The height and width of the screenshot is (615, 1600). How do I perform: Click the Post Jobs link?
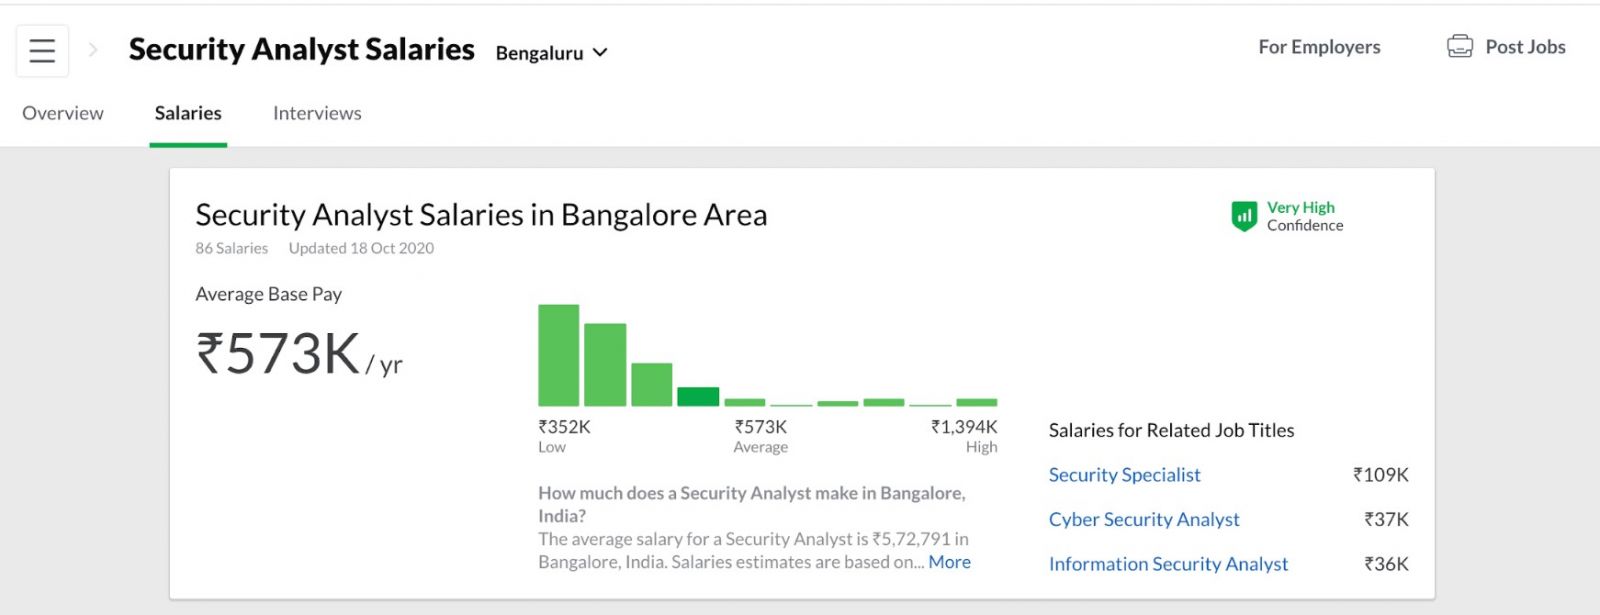coord(1525,47)
